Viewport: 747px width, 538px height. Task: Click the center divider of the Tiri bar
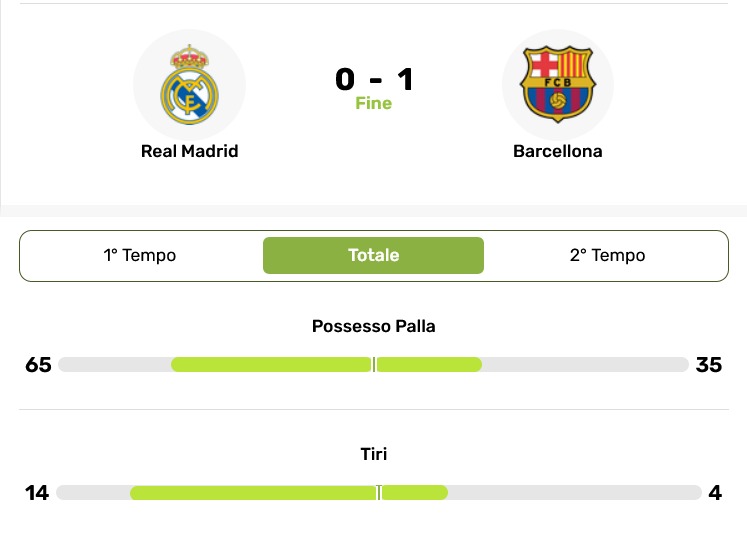click(379, 492)
